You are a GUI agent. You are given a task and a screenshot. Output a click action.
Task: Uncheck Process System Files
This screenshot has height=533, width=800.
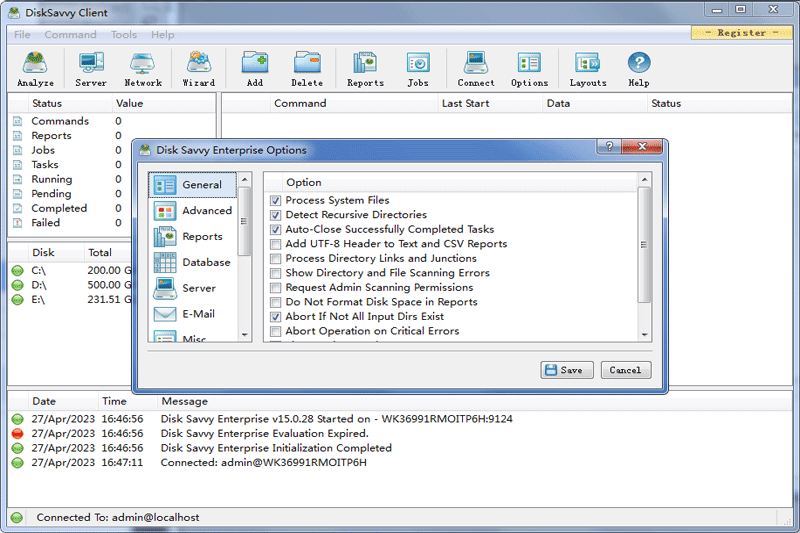tap(276, 200)
